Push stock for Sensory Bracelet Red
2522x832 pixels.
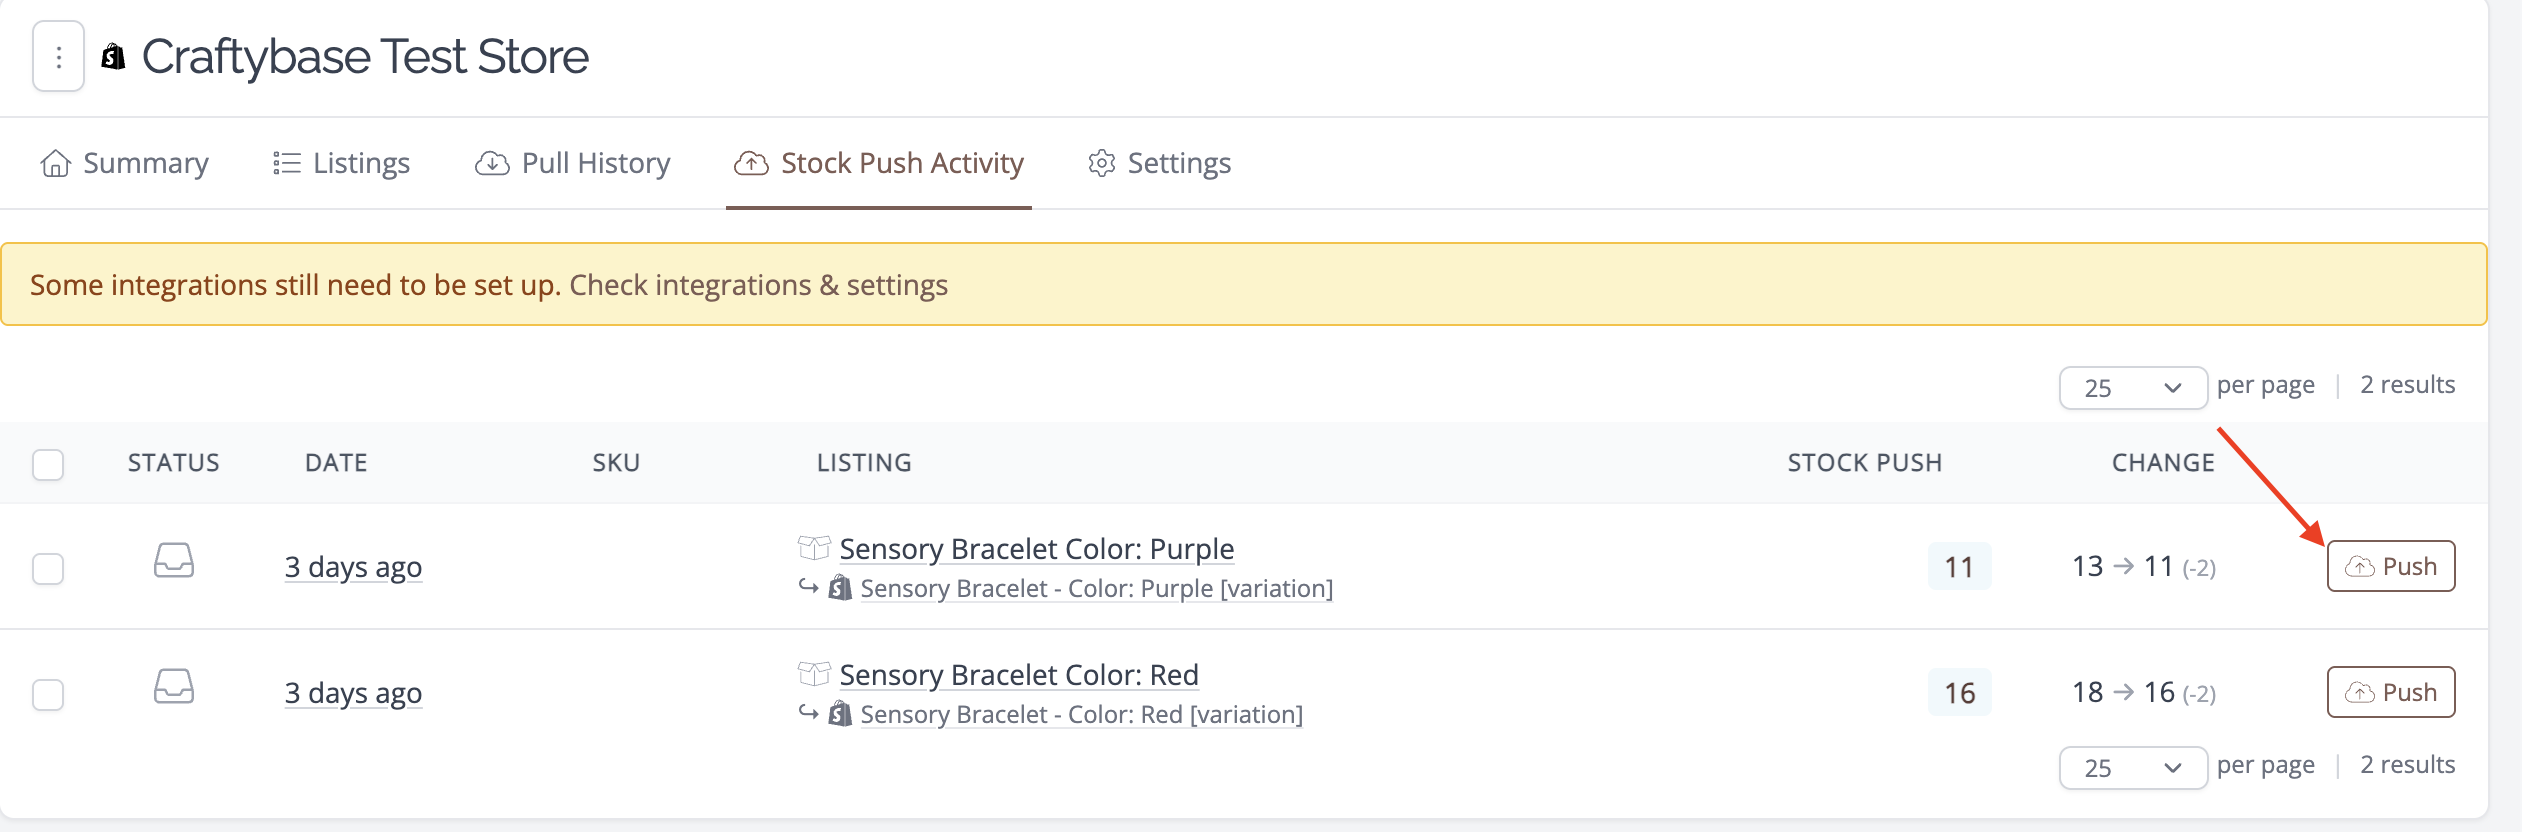2391,692
